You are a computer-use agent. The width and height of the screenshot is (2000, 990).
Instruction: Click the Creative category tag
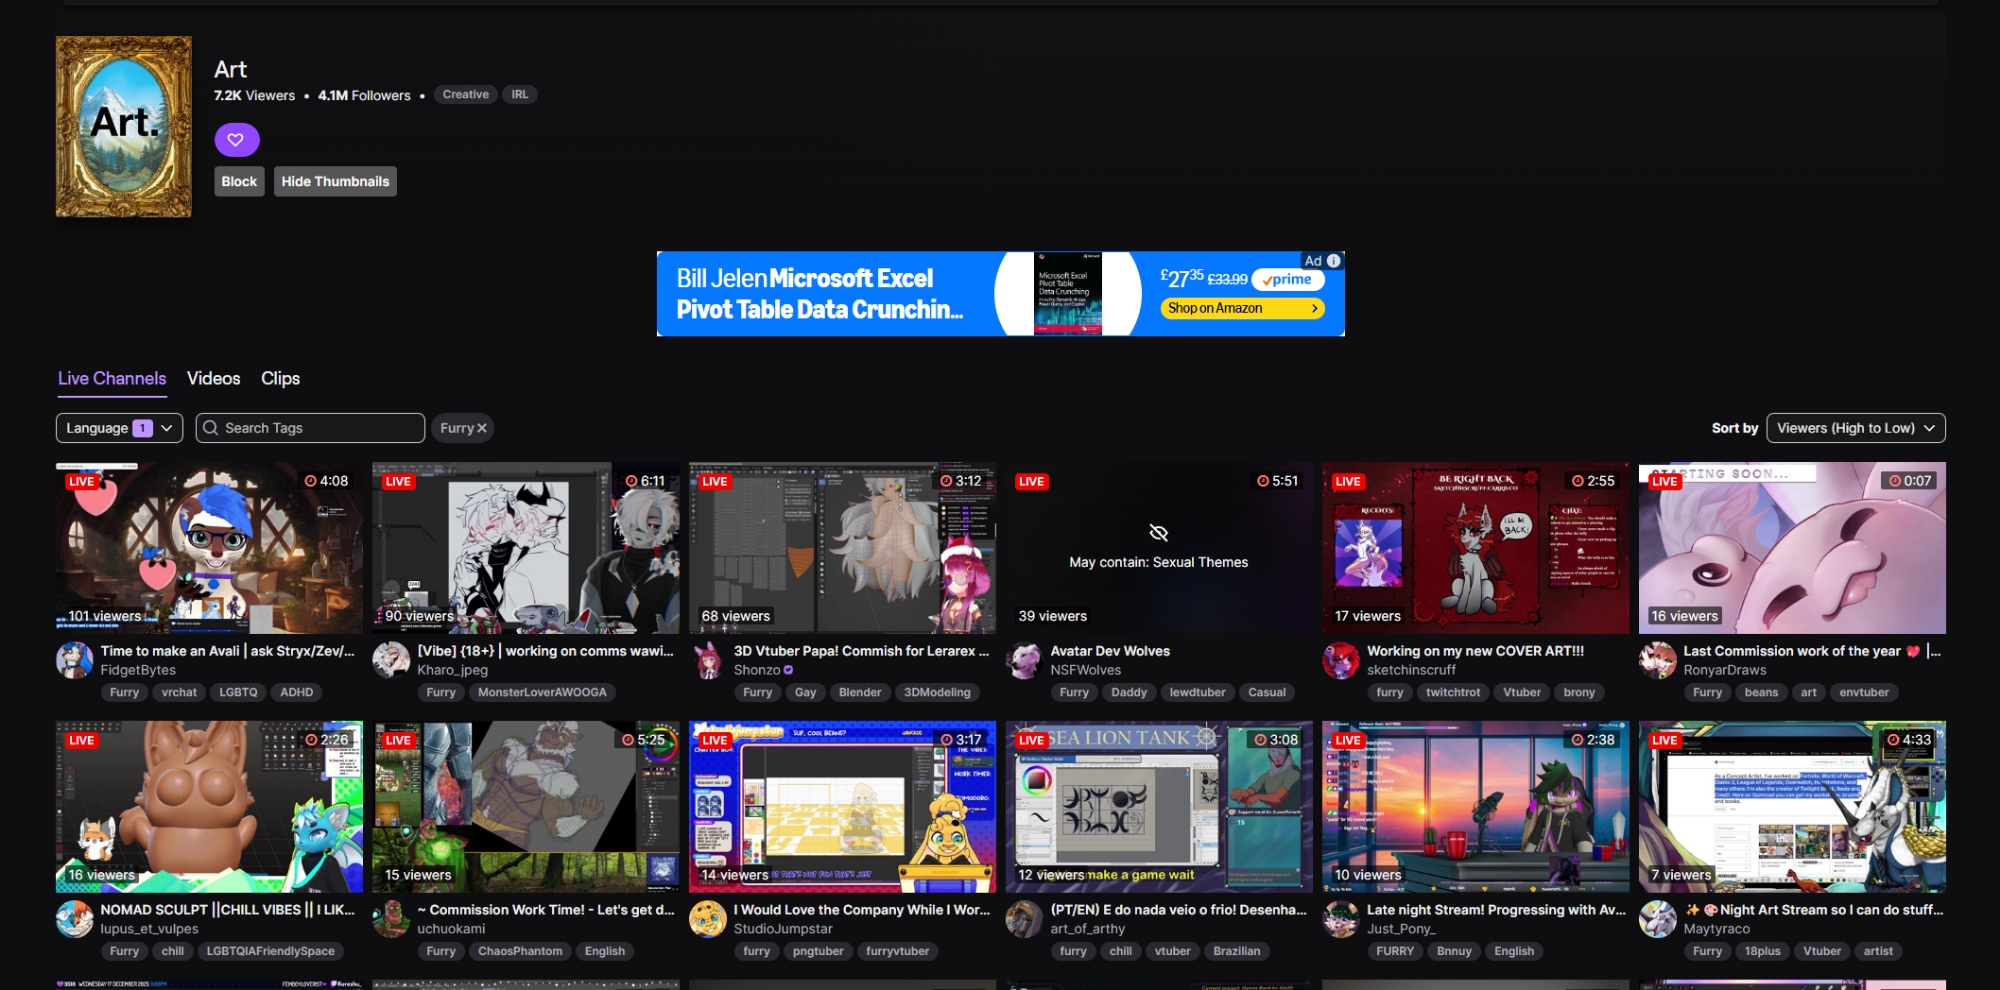coord(465,94)
